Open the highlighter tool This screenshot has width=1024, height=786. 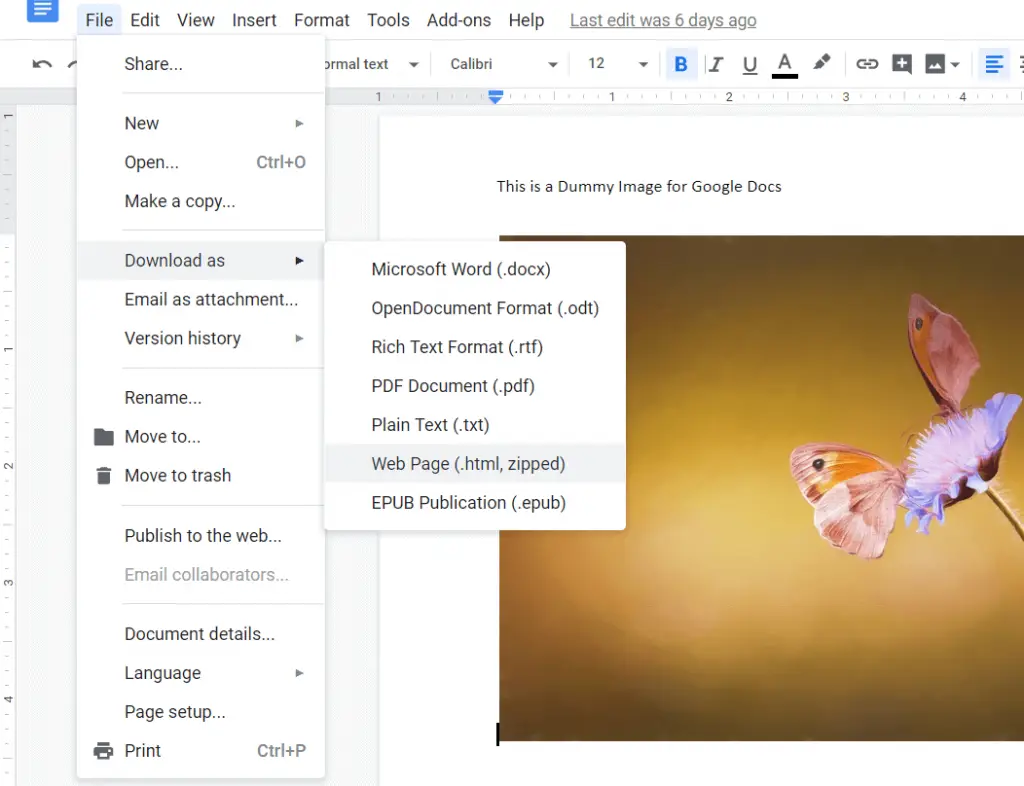pos(822,63)
